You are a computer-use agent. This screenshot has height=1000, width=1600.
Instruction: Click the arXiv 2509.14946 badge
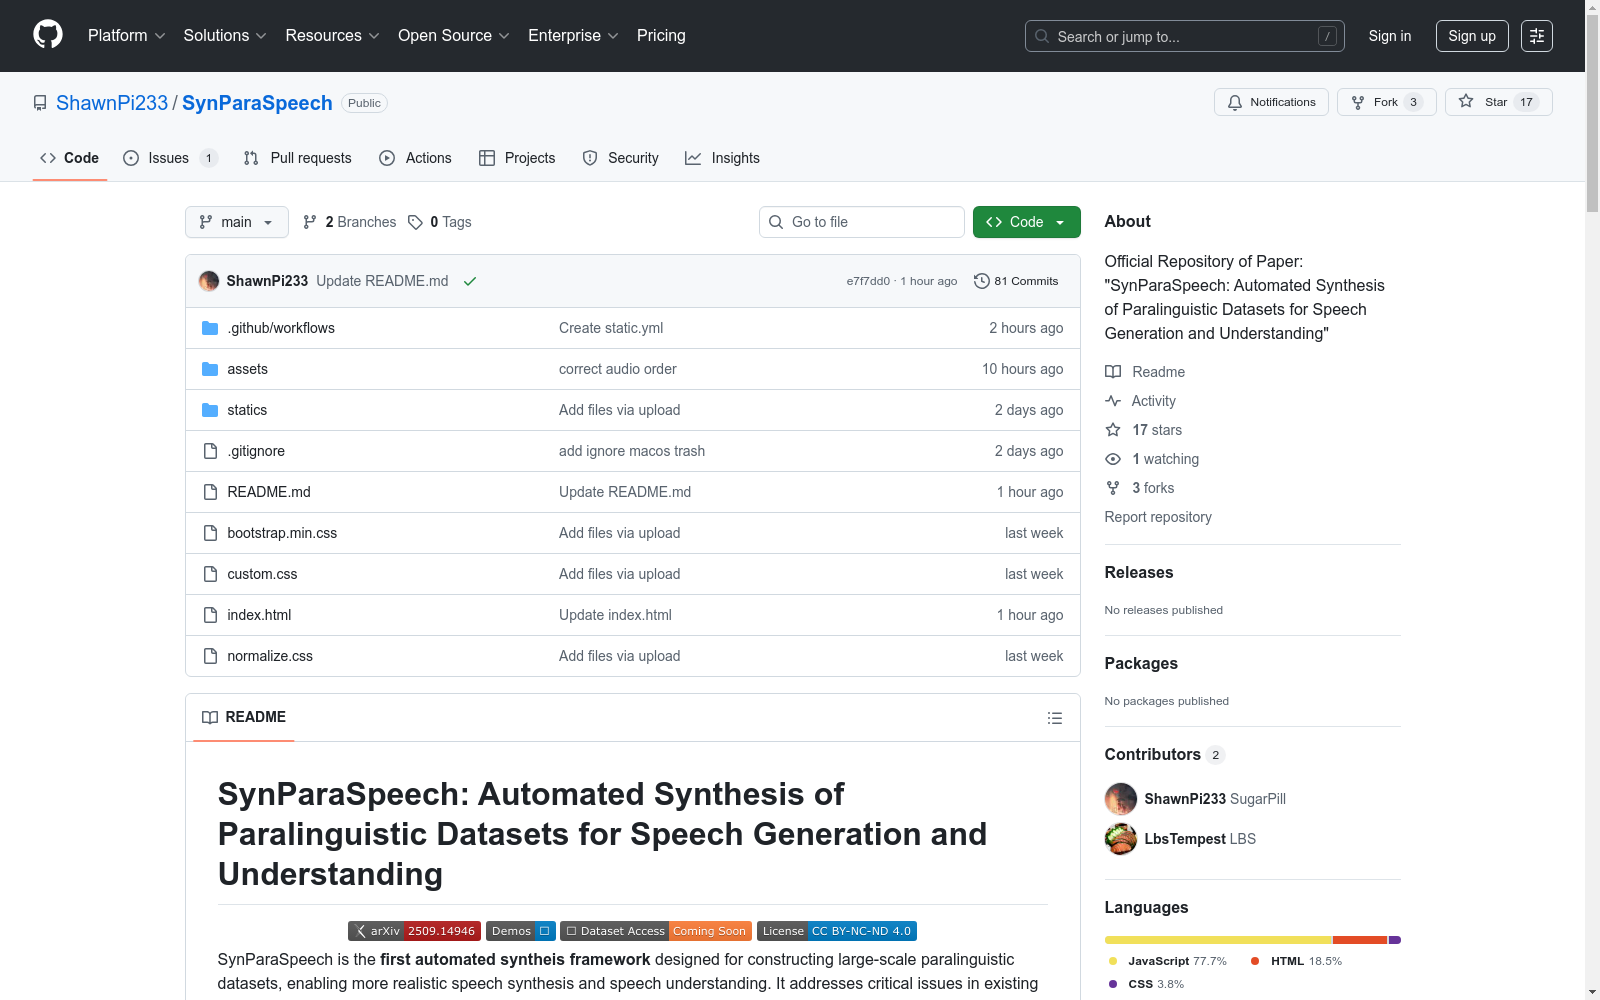tap(414, 931)
